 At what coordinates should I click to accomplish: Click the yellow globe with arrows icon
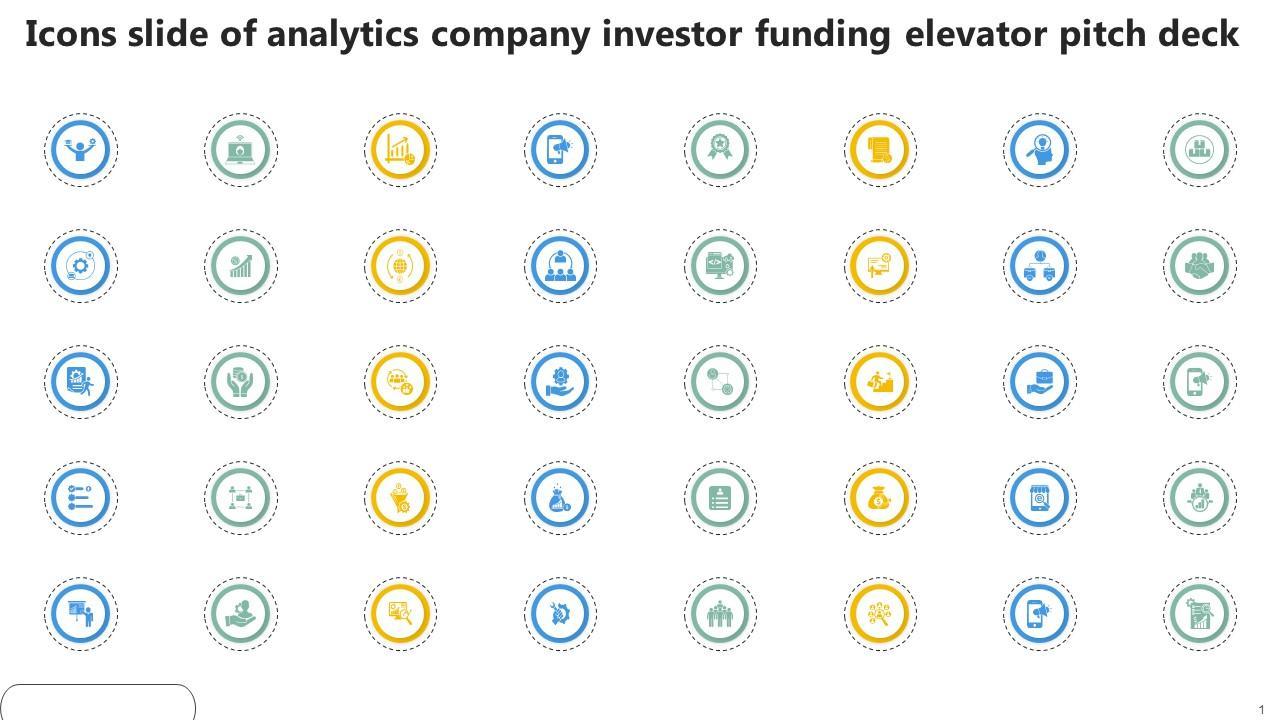pos(400,265)
